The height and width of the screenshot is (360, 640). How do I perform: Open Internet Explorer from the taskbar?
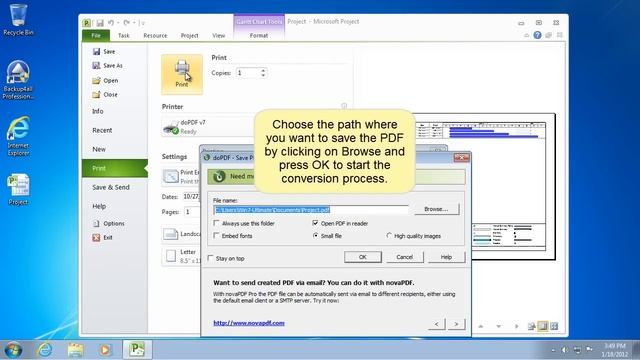(x=44, y=350)
